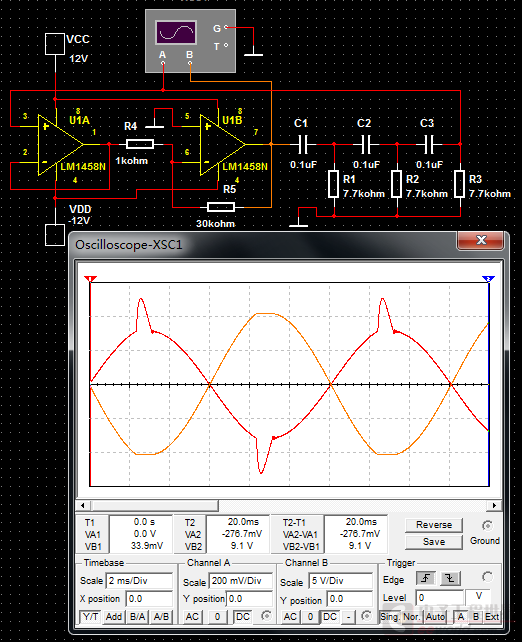The width and height of the screenshot is (522, 642).
Task: Switch display mode to B/A
Action: point(137,617)
